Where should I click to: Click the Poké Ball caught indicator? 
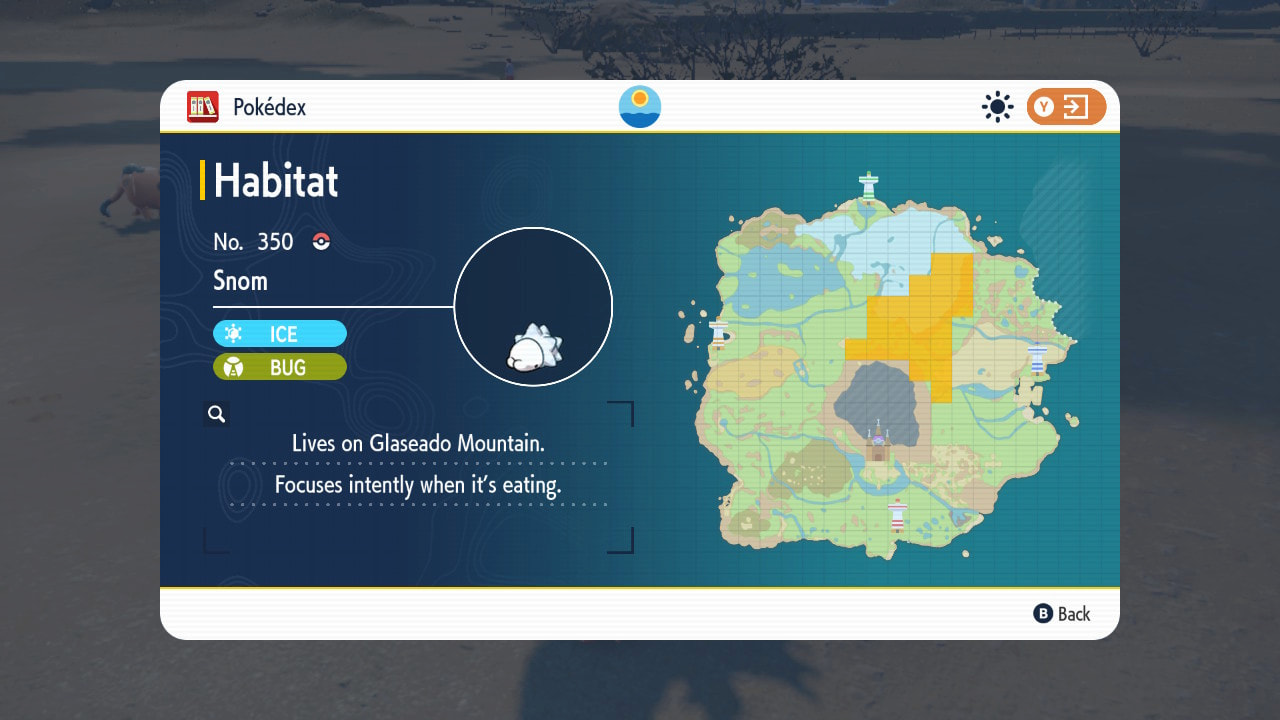coord(321,241)
